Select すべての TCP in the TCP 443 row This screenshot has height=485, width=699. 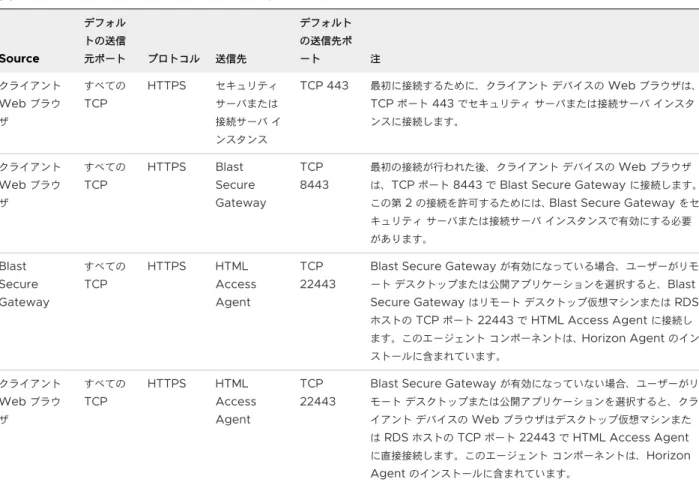(x=105, y=95)
